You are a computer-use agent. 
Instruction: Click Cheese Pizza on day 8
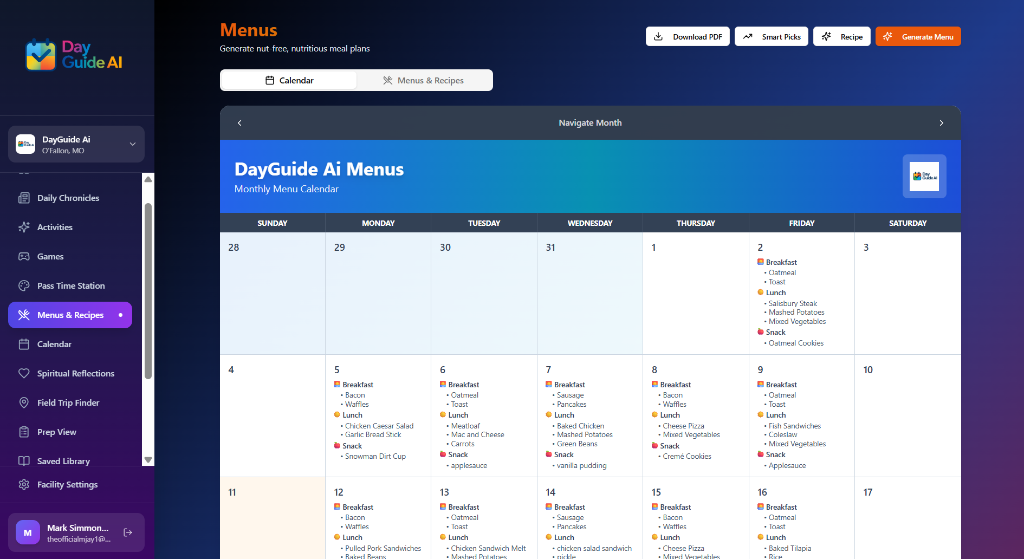683,426
